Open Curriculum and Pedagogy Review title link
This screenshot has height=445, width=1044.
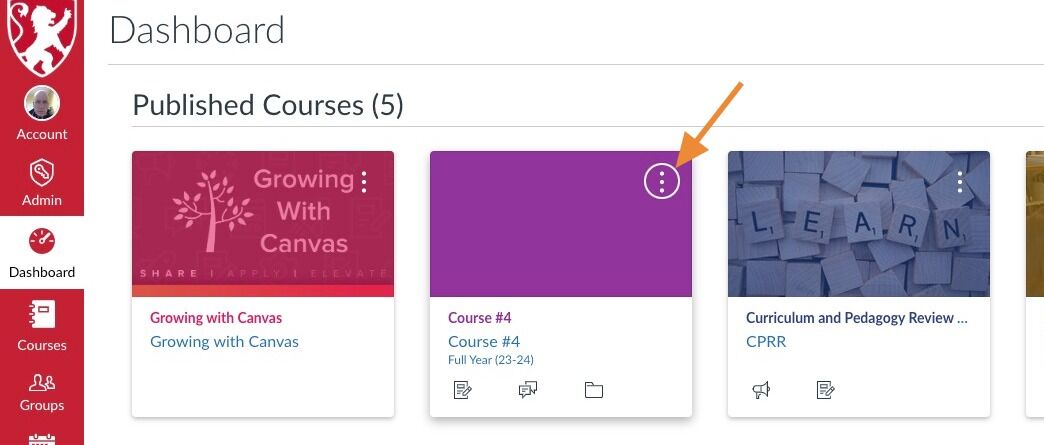click(x=857, y=318)
